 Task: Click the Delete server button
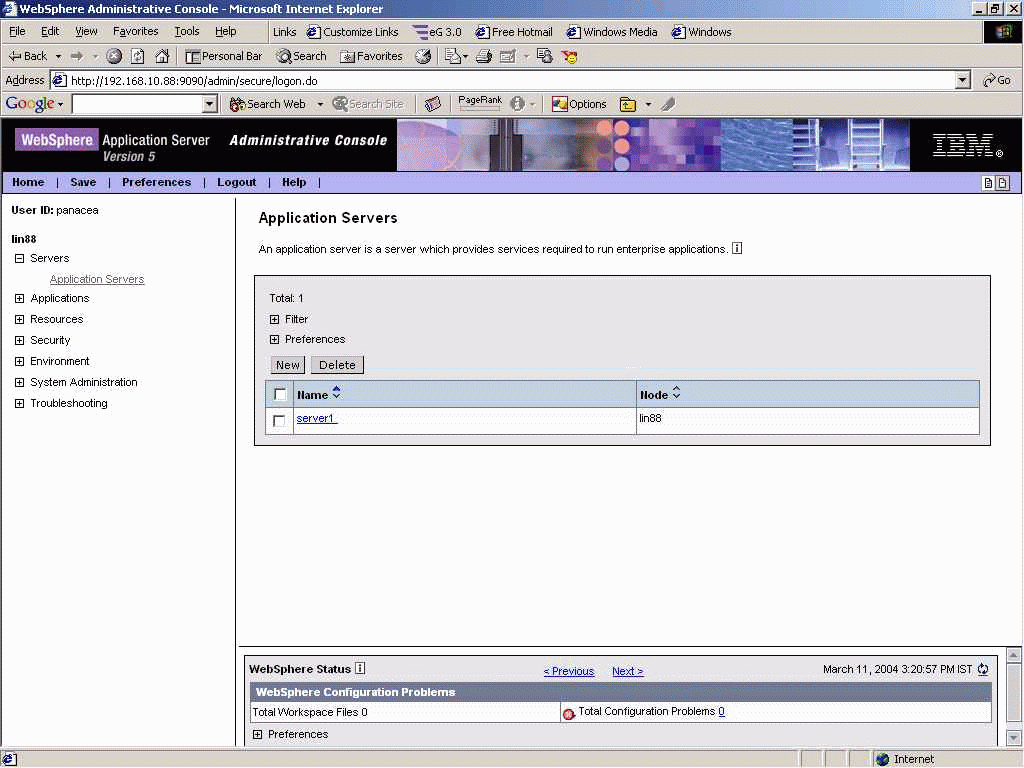[337, 365]
